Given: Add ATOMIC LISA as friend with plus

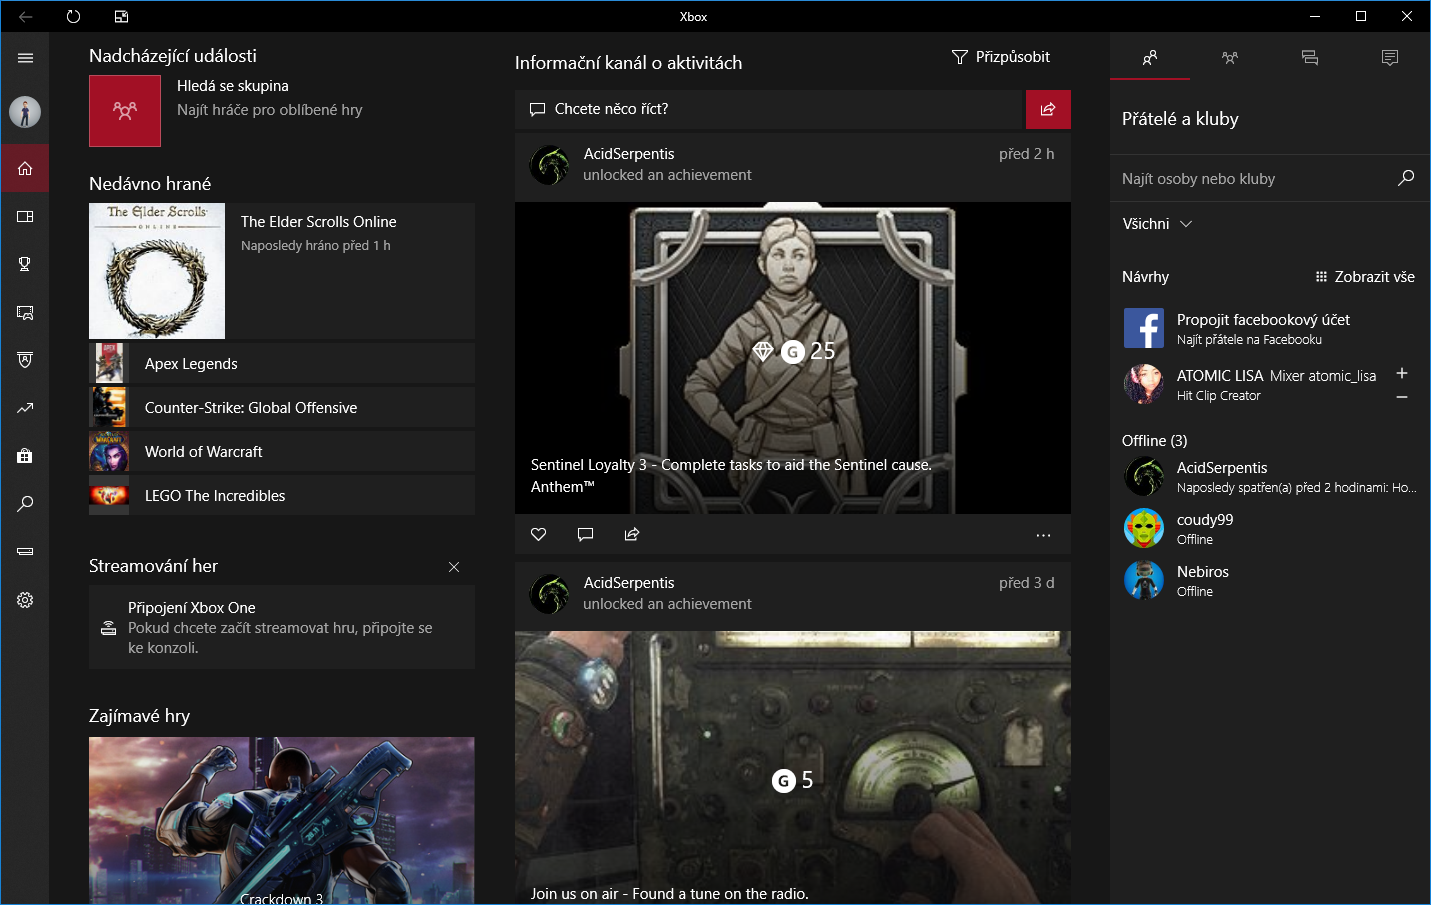Looking at the screenshot, I should click(x=1402, y=373).
